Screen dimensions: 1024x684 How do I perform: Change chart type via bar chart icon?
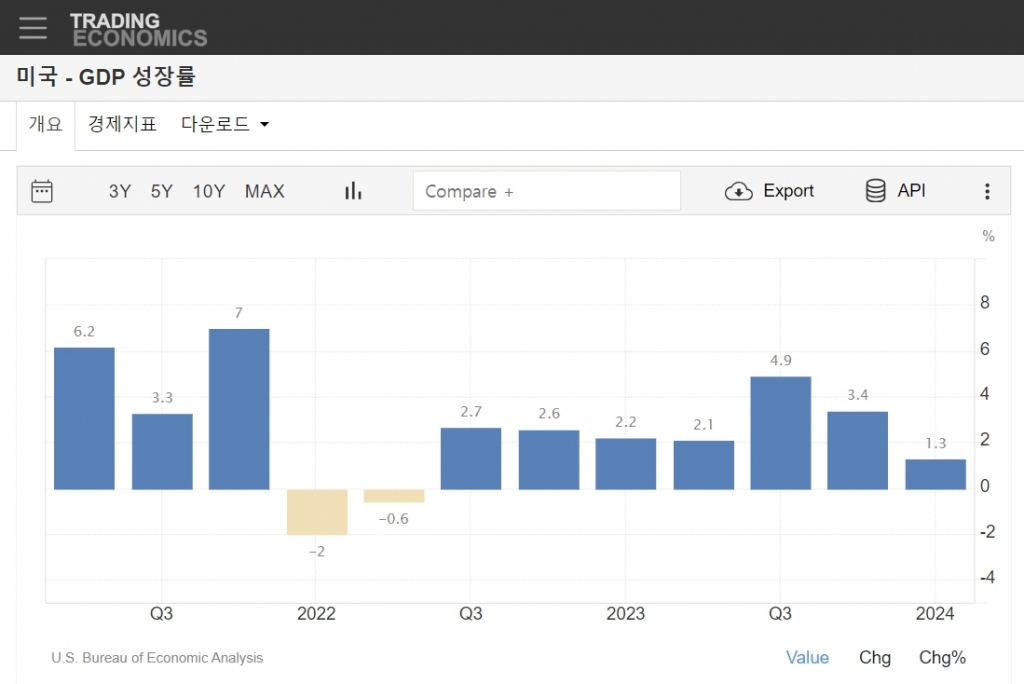[353, 191]
